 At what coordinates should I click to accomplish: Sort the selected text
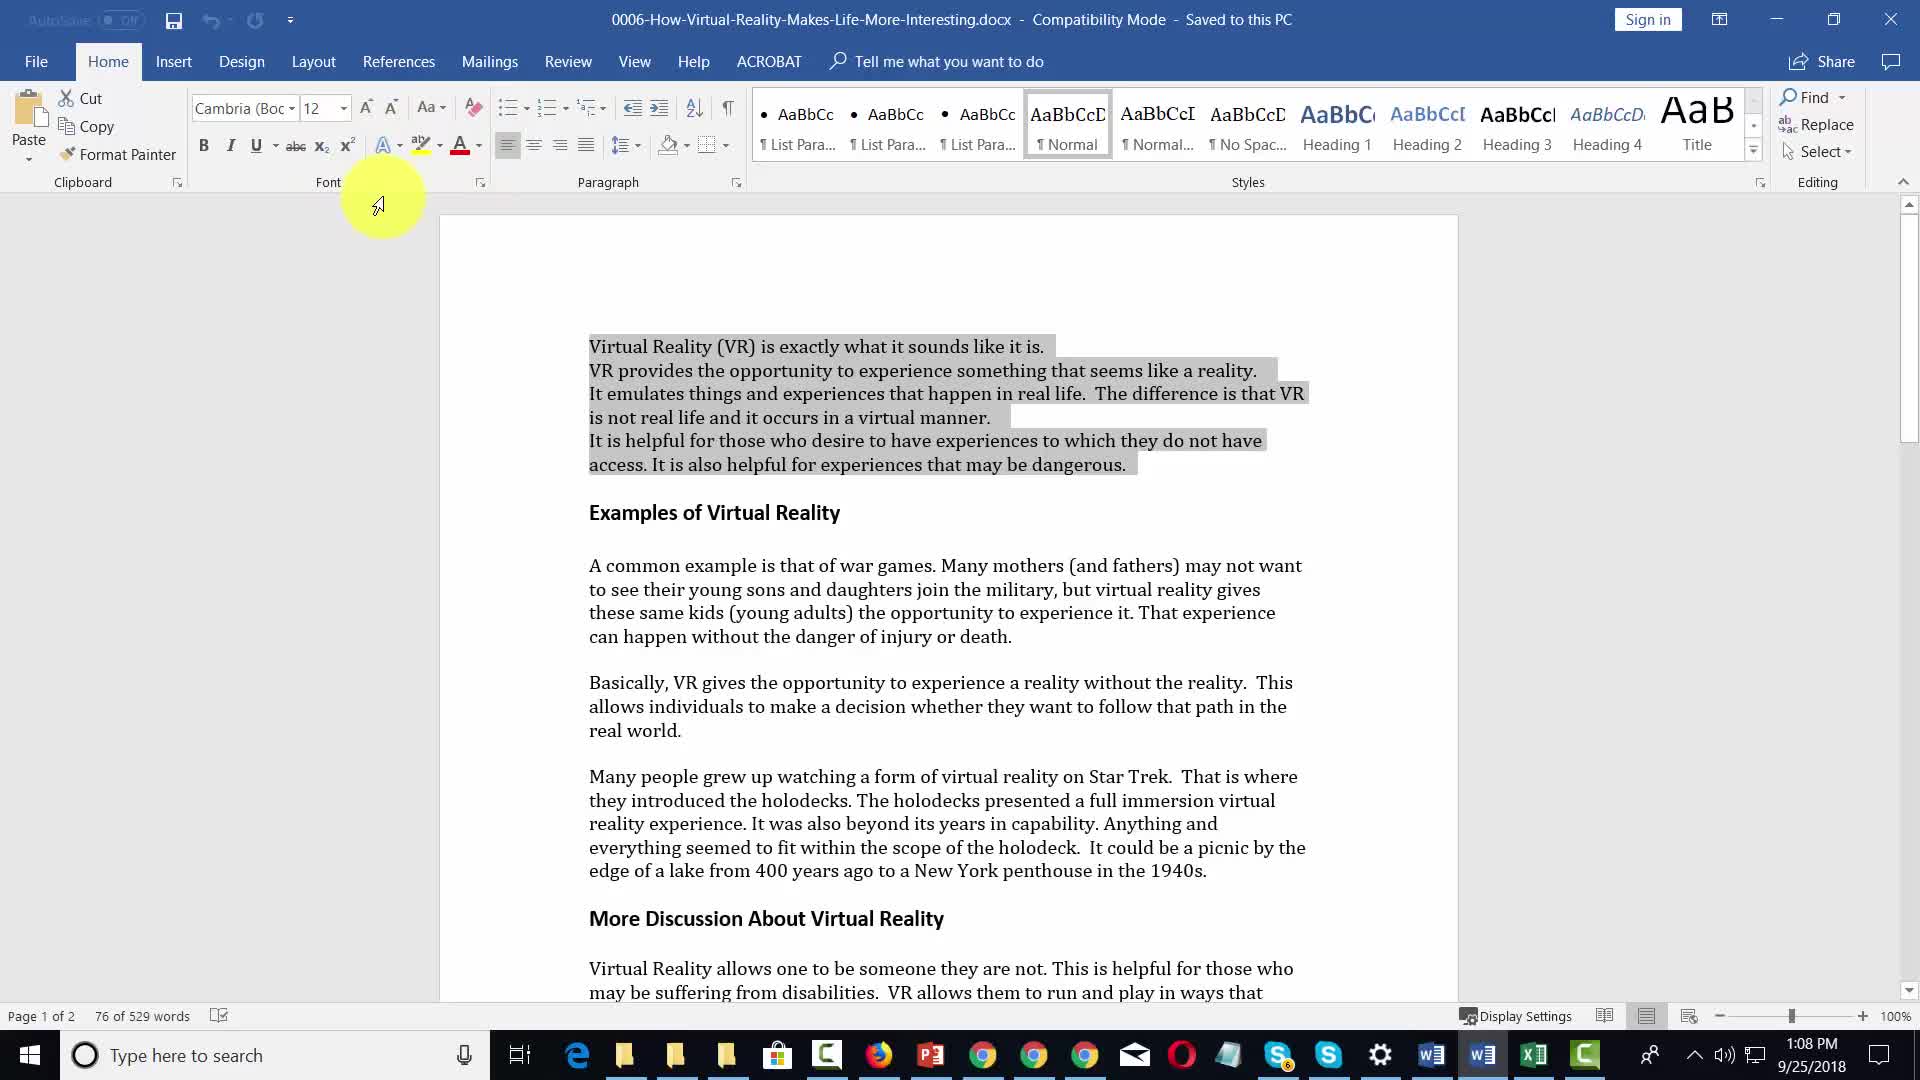pos(694,108)
